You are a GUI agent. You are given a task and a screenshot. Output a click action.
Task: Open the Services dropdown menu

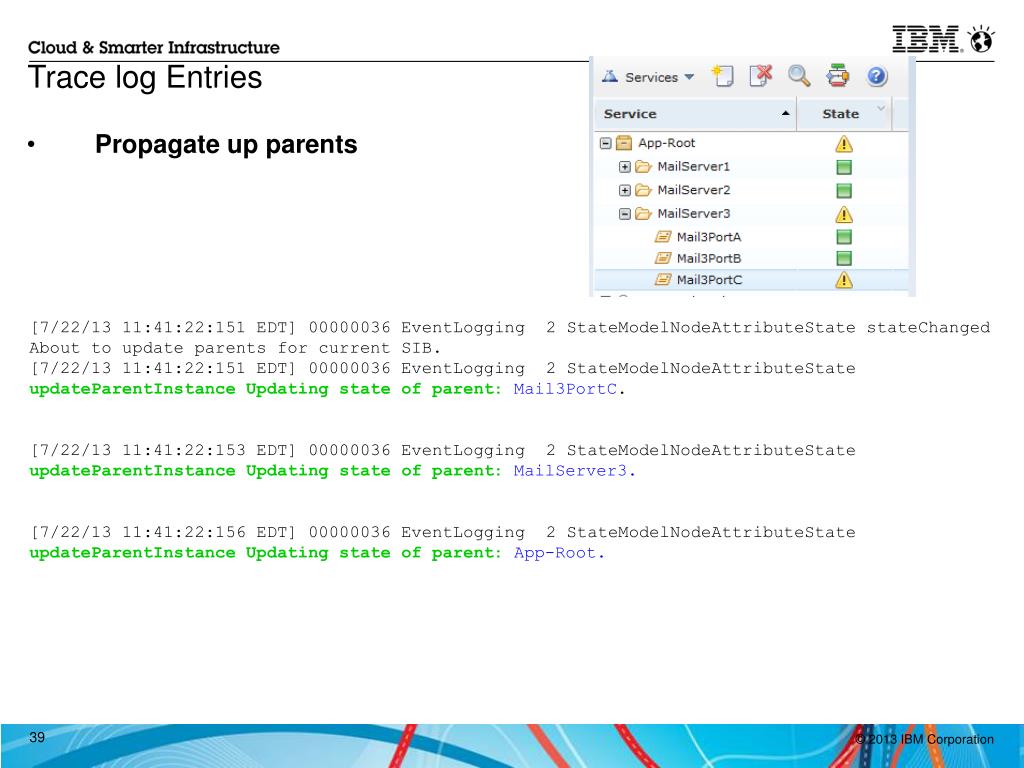(648, 77)
